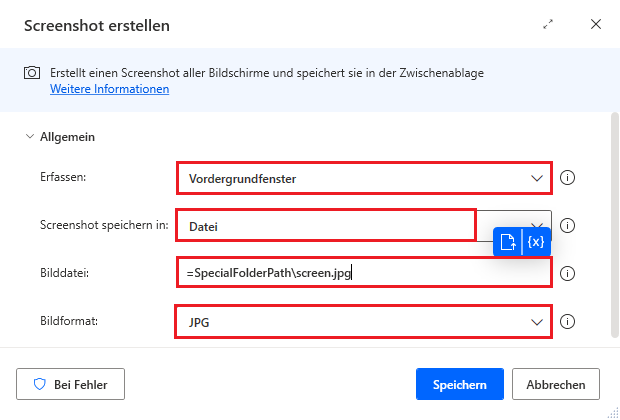
Task: Open the Weitere Informationen link
Action: [x=110, y=89]
